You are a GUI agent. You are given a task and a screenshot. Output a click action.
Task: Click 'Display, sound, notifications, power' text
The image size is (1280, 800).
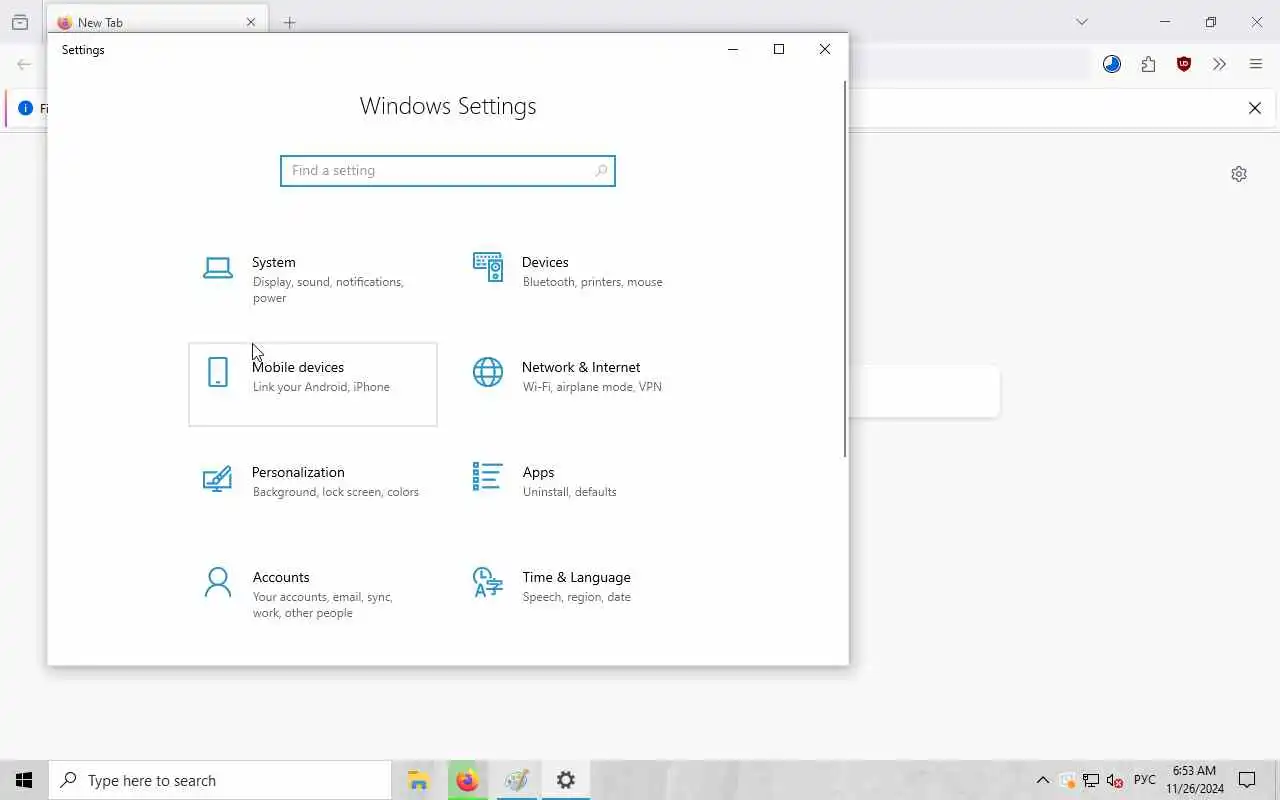pos(328,290)
